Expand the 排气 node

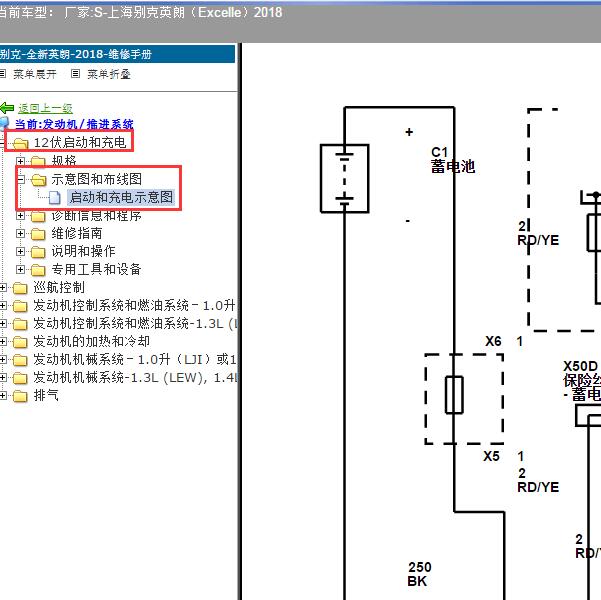pyautogui.click(x=3, y=396)
